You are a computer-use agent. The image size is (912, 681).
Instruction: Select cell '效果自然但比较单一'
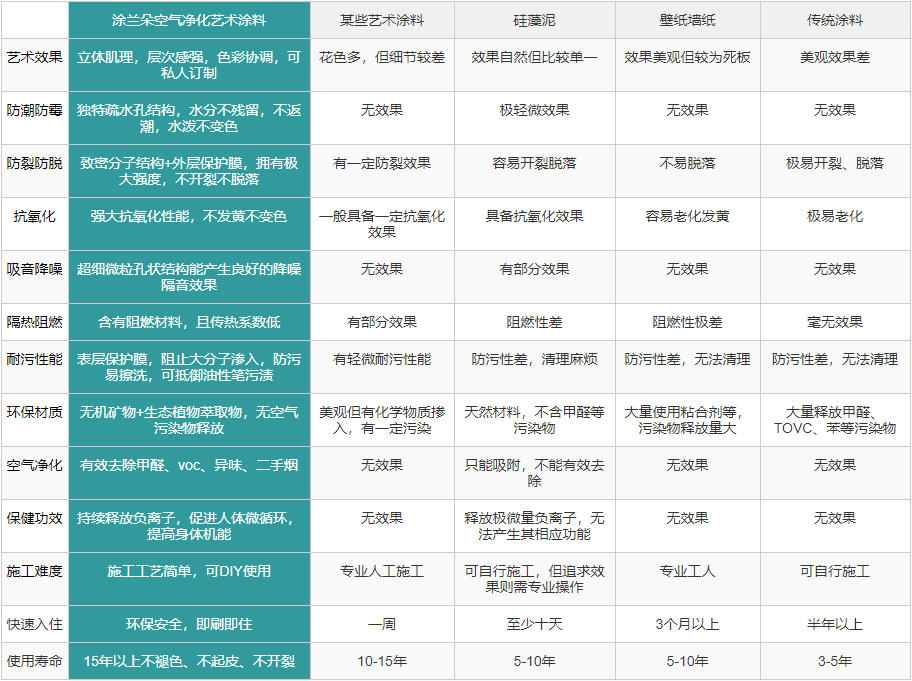535,65
